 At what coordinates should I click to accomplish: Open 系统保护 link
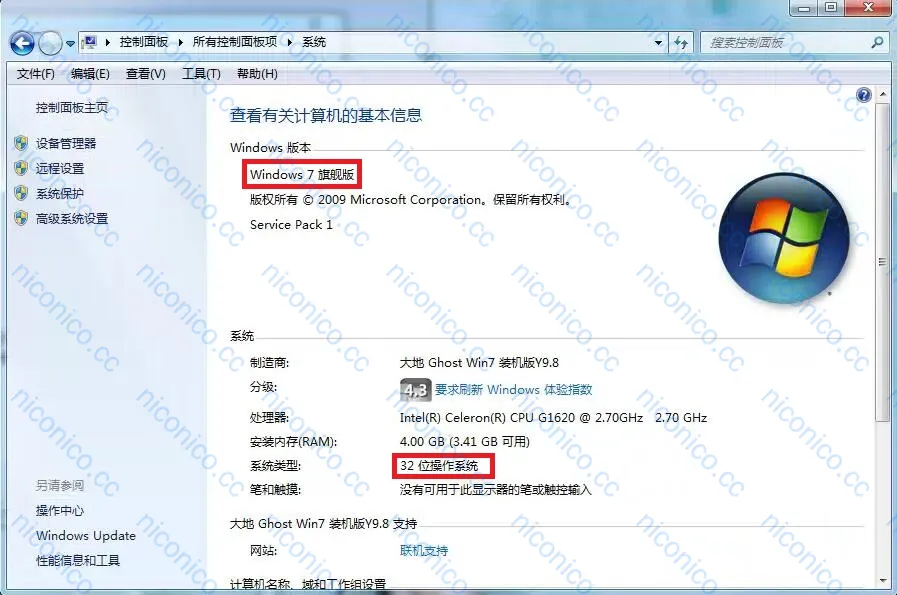59,194
